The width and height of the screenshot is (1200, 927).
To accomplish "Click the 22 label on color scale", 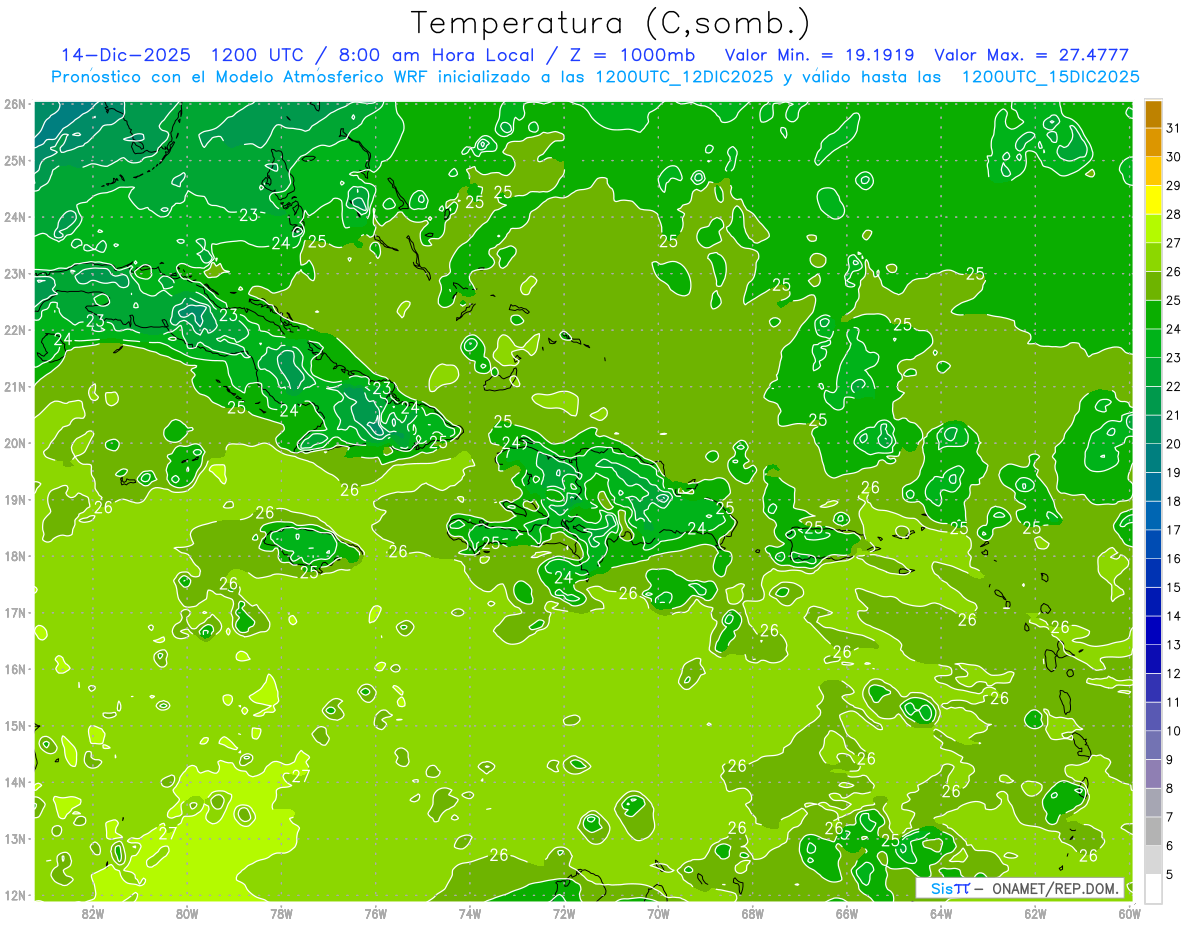I will [1173, 386].
